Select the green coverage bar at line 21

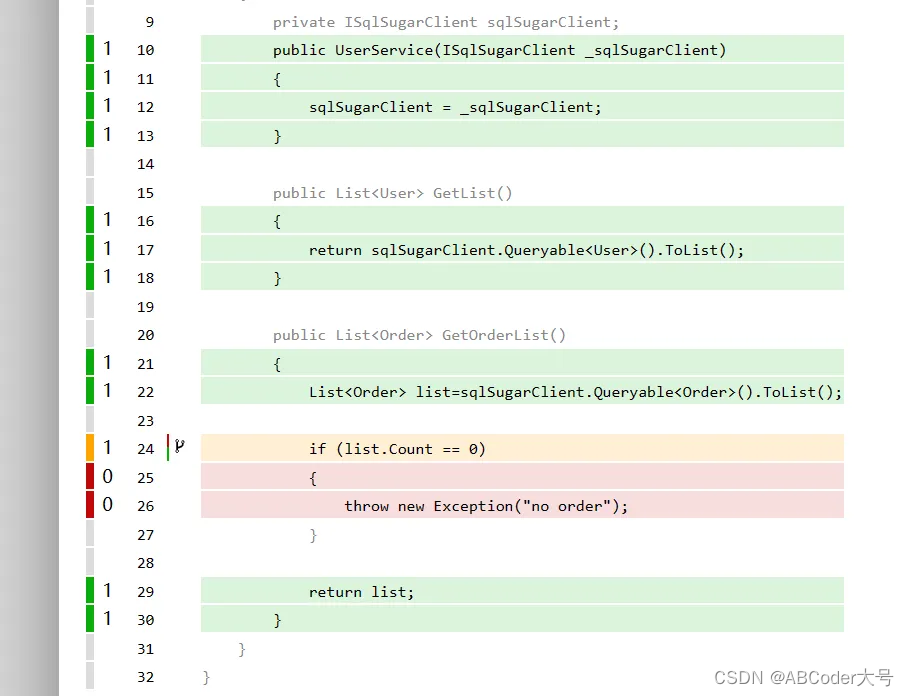[x=88, y=363]
